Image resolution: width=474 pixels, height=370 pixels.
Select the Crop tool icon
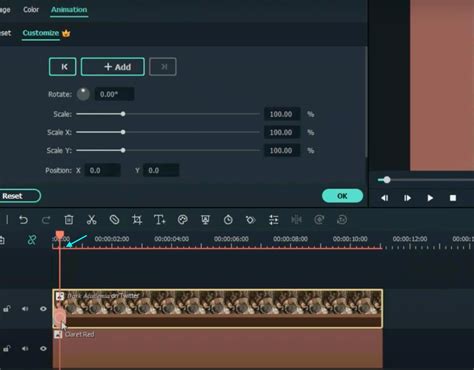point(137,220)
